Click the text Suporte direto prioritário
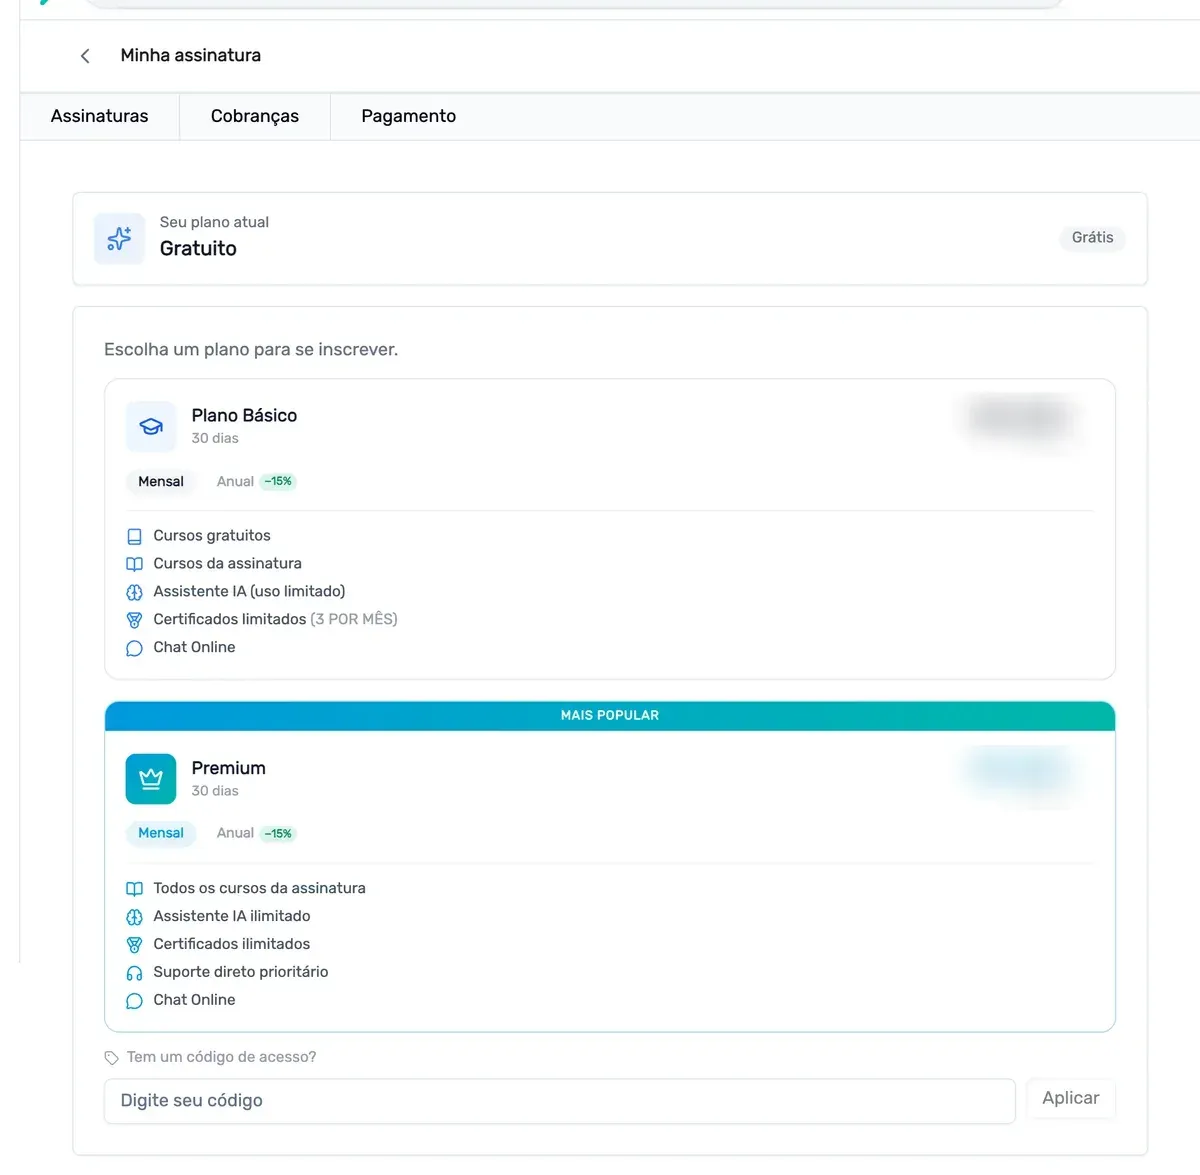Viewport: 1200px width, 1175px height. 241,972
